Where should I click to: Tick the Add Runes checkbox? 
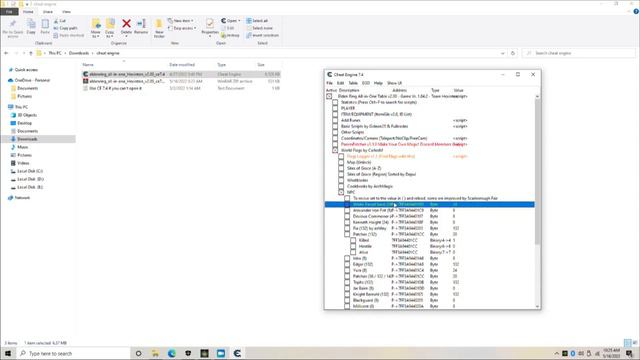tap(335, 120)
